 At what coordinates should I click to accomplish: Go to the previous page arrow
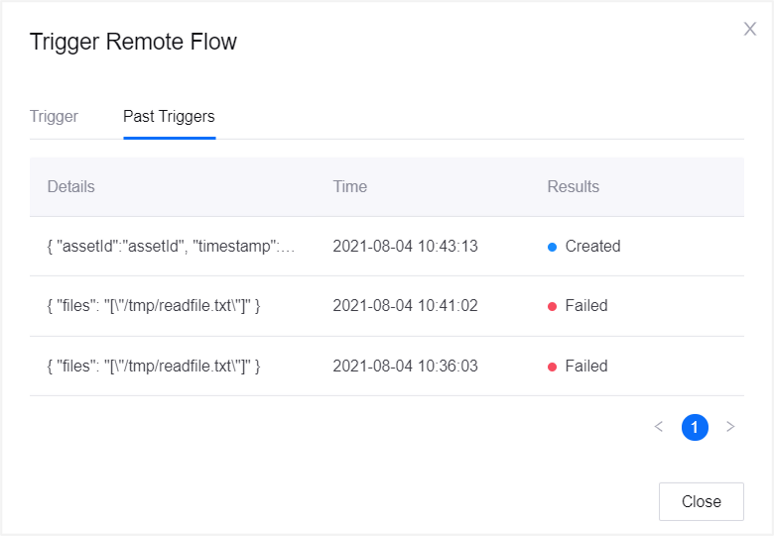click(658, 427)
